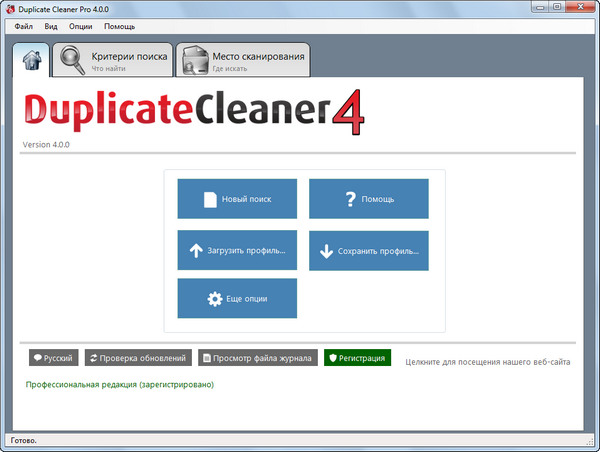Screen dimensions: 600x452
Task: Click the magnifying glass search criteria icon
Action: click(72, 61)
